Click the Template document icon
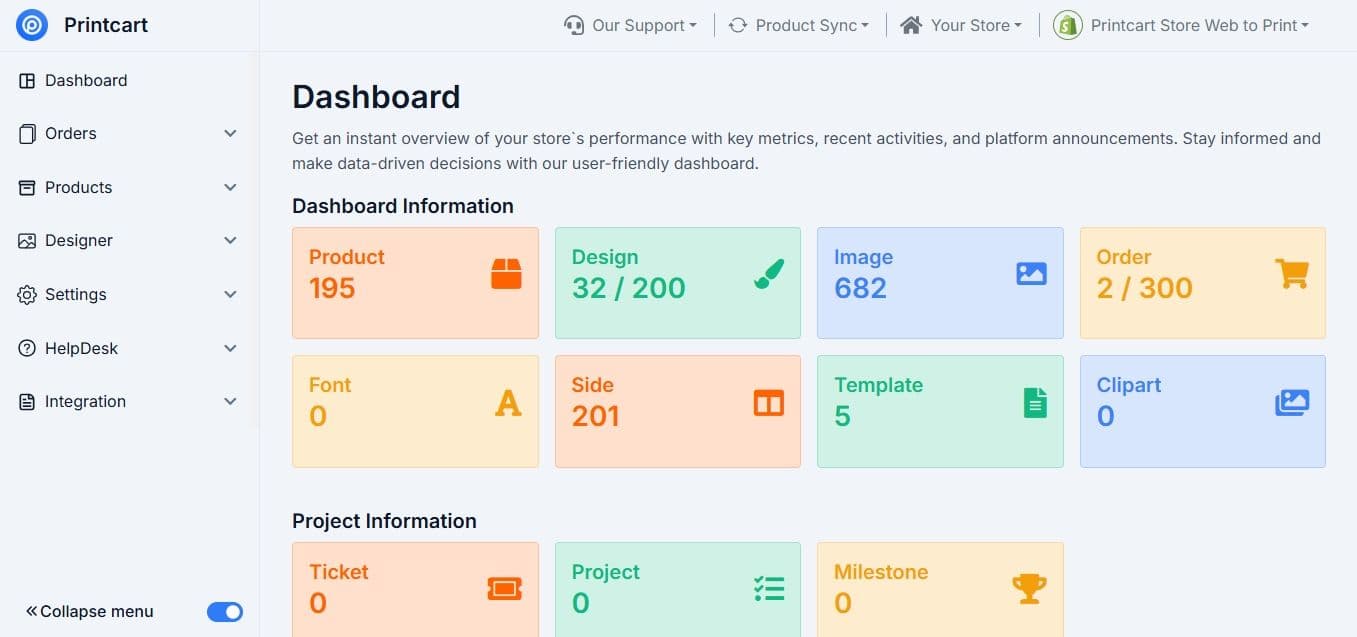Viewport: 1357px width, 637px height. coord(1035,402)
